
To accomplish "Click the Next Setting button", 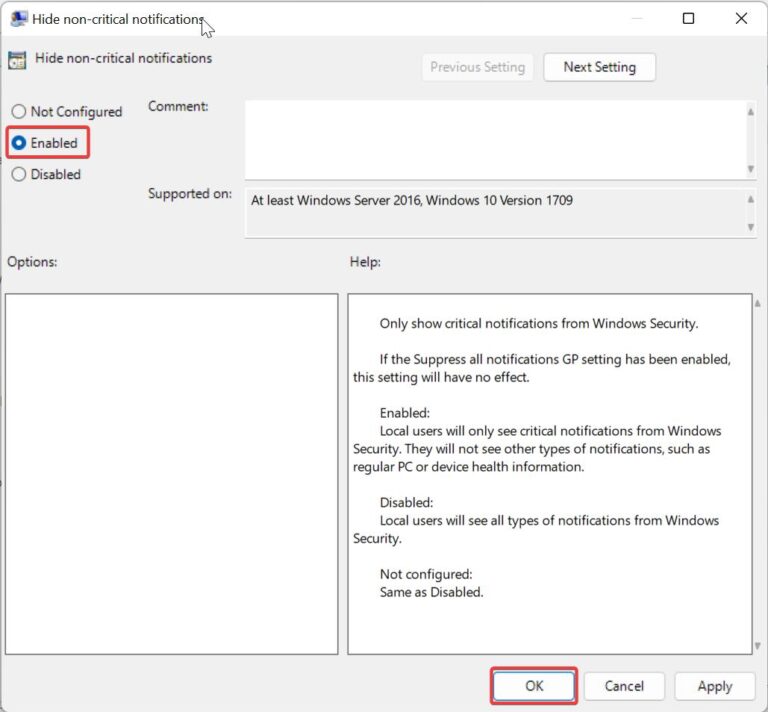I will click(x=600, y=67).
